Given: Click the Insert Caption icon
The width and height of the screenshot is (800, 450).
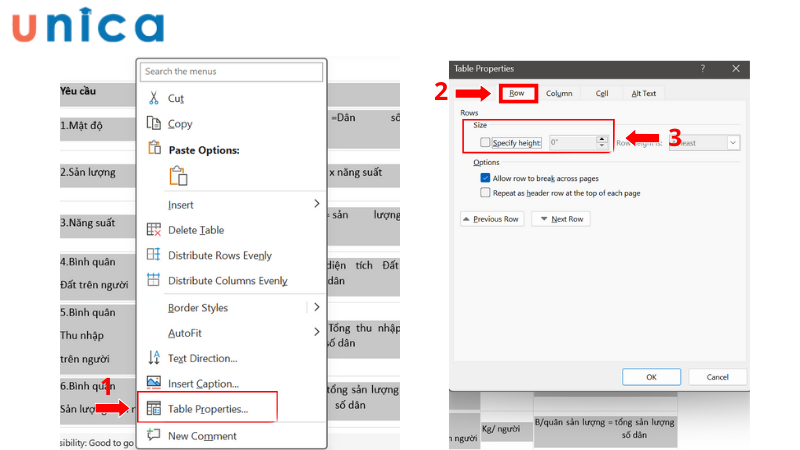Looking at the screenshot, I should tap(154, 383).
